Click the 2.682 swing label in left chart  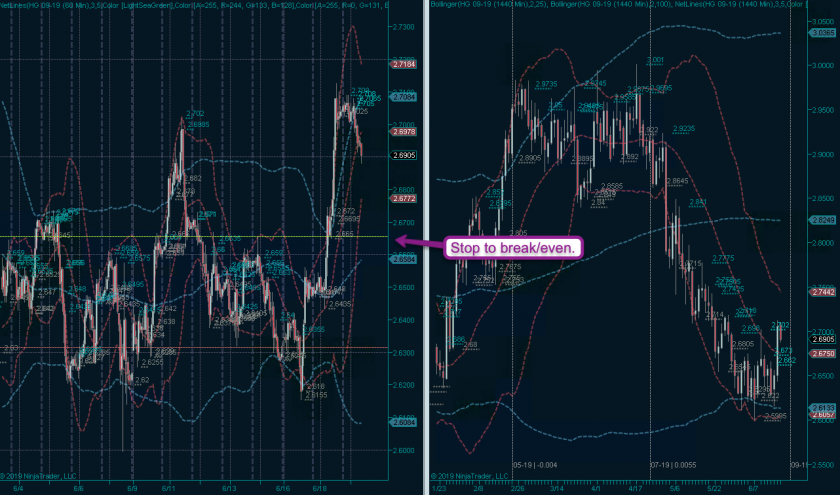coord(193,178)
